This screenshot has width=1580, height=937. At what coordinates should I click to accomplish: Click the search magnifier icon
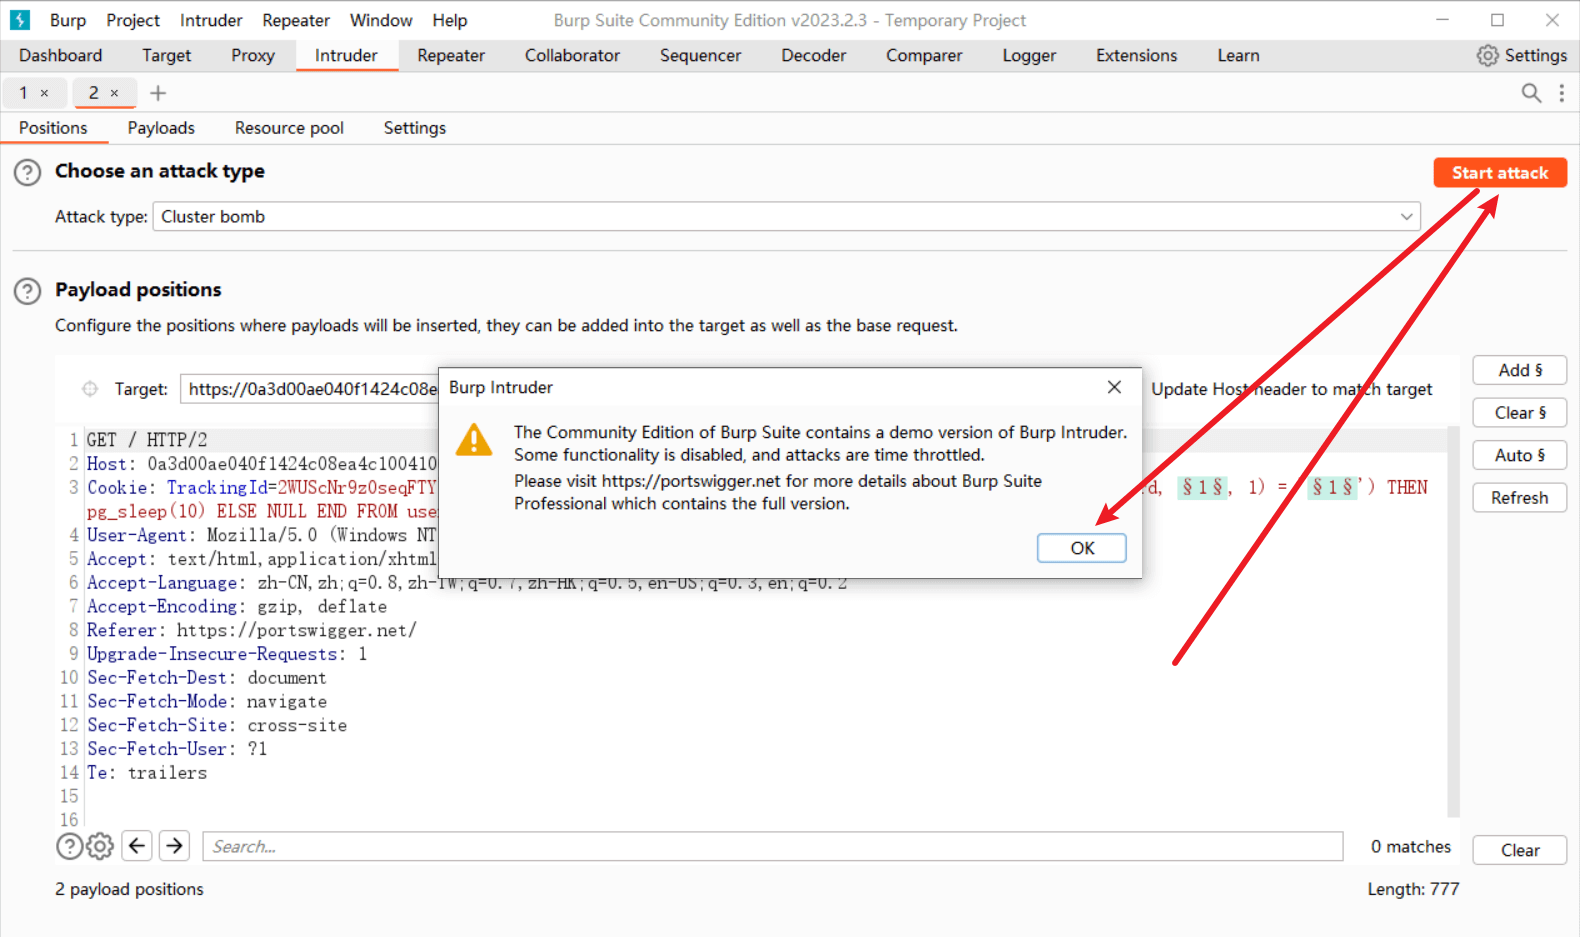pos(1530,93)
